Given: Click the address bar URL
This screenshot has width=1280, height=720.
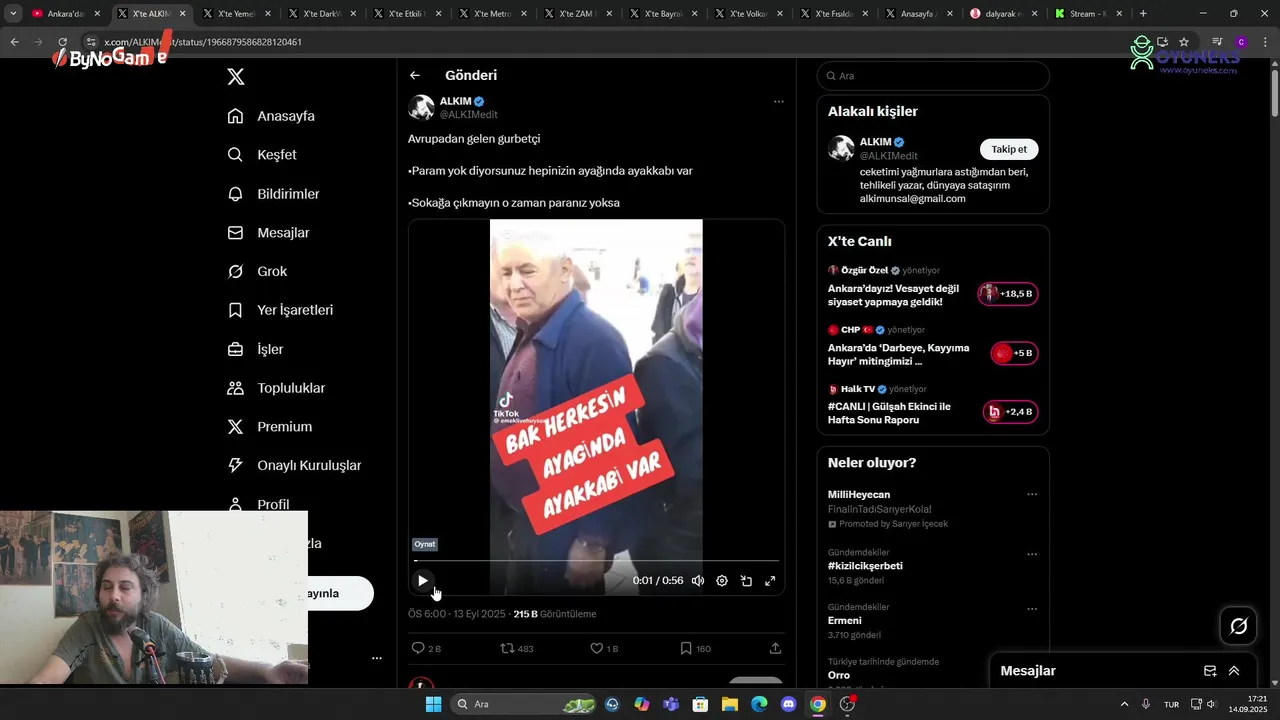Looking at the screenshot, I should pos(202,42).
